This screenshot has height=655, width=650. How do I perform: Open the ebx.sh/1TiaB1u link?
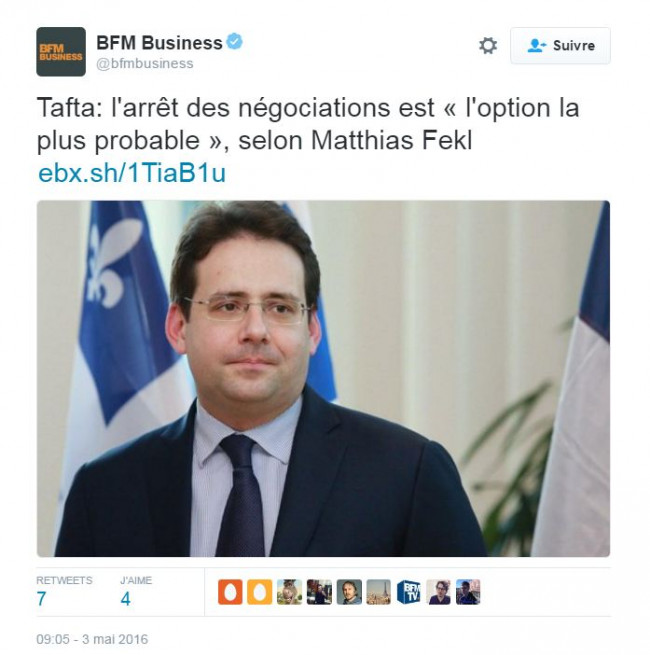click(x=132, y=173)
